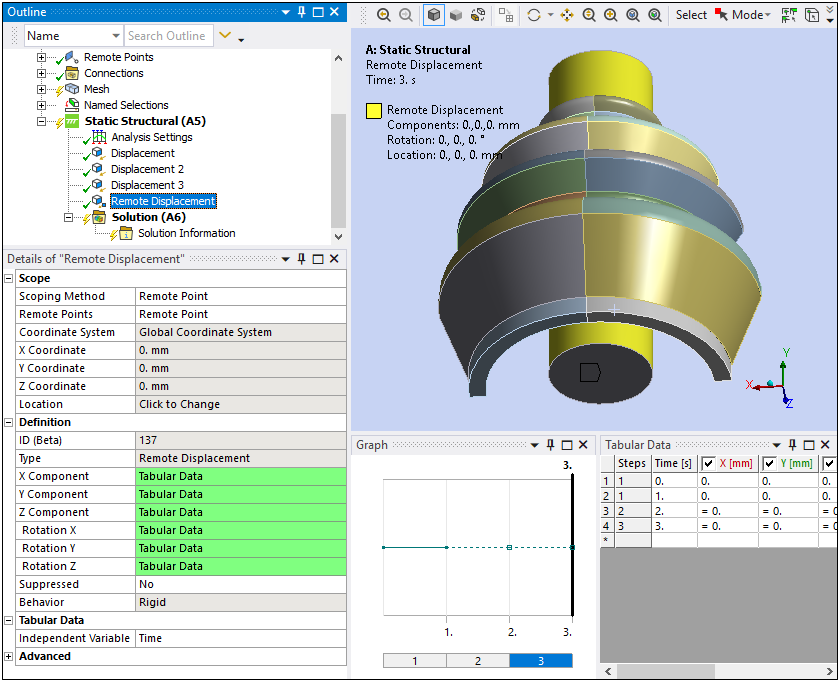The height and width of the screenshot is (682, 840).
Task: Expand the Advanced section in Details
Action: (9, 656)
